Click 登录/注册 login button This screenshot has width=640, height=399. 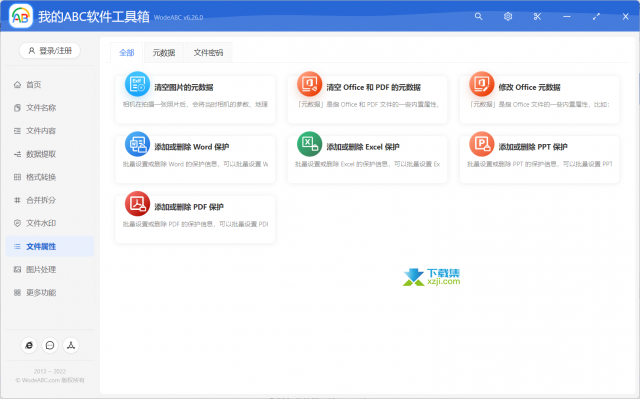click(50, 51)
